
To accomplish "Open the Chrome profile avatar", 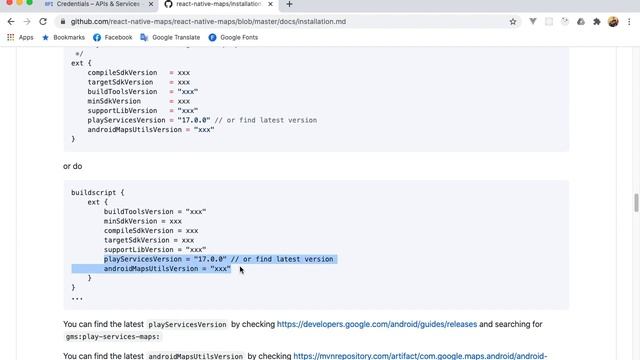I will pyautogui.click(x=613, y=22).
